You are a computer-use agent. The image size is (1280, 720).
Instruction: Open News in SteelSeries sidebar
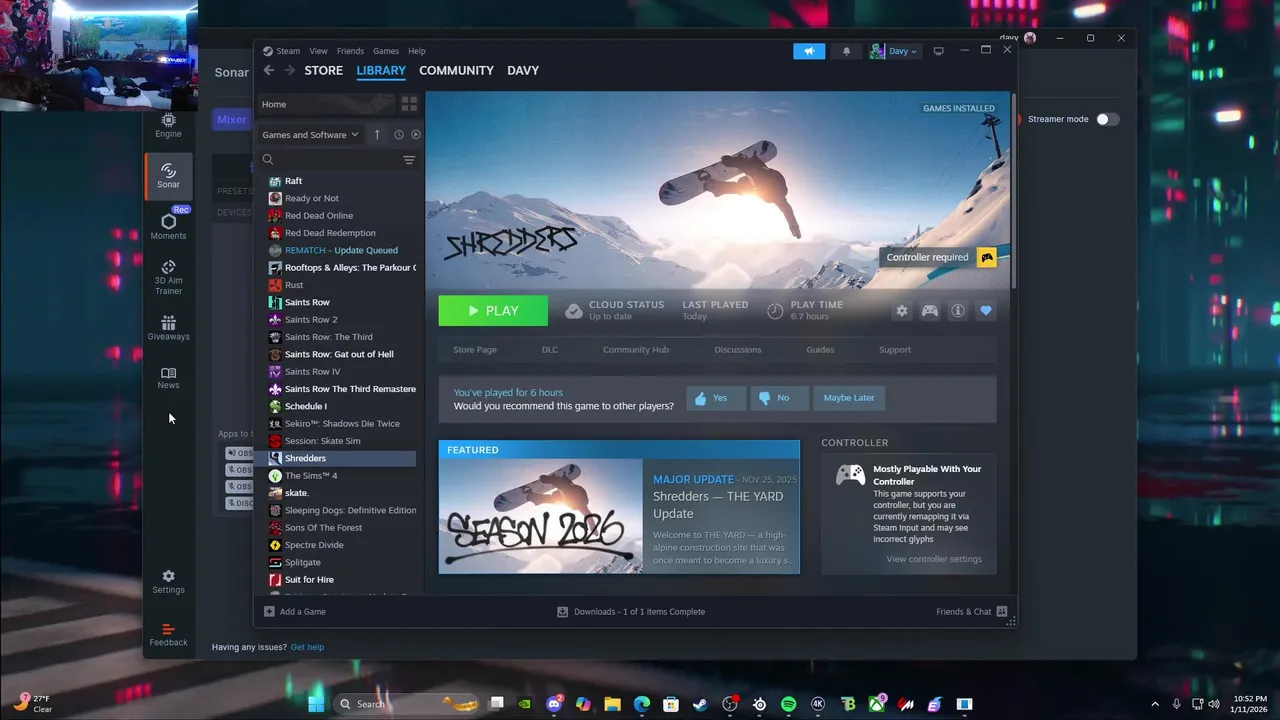click(x=168, y=377)
